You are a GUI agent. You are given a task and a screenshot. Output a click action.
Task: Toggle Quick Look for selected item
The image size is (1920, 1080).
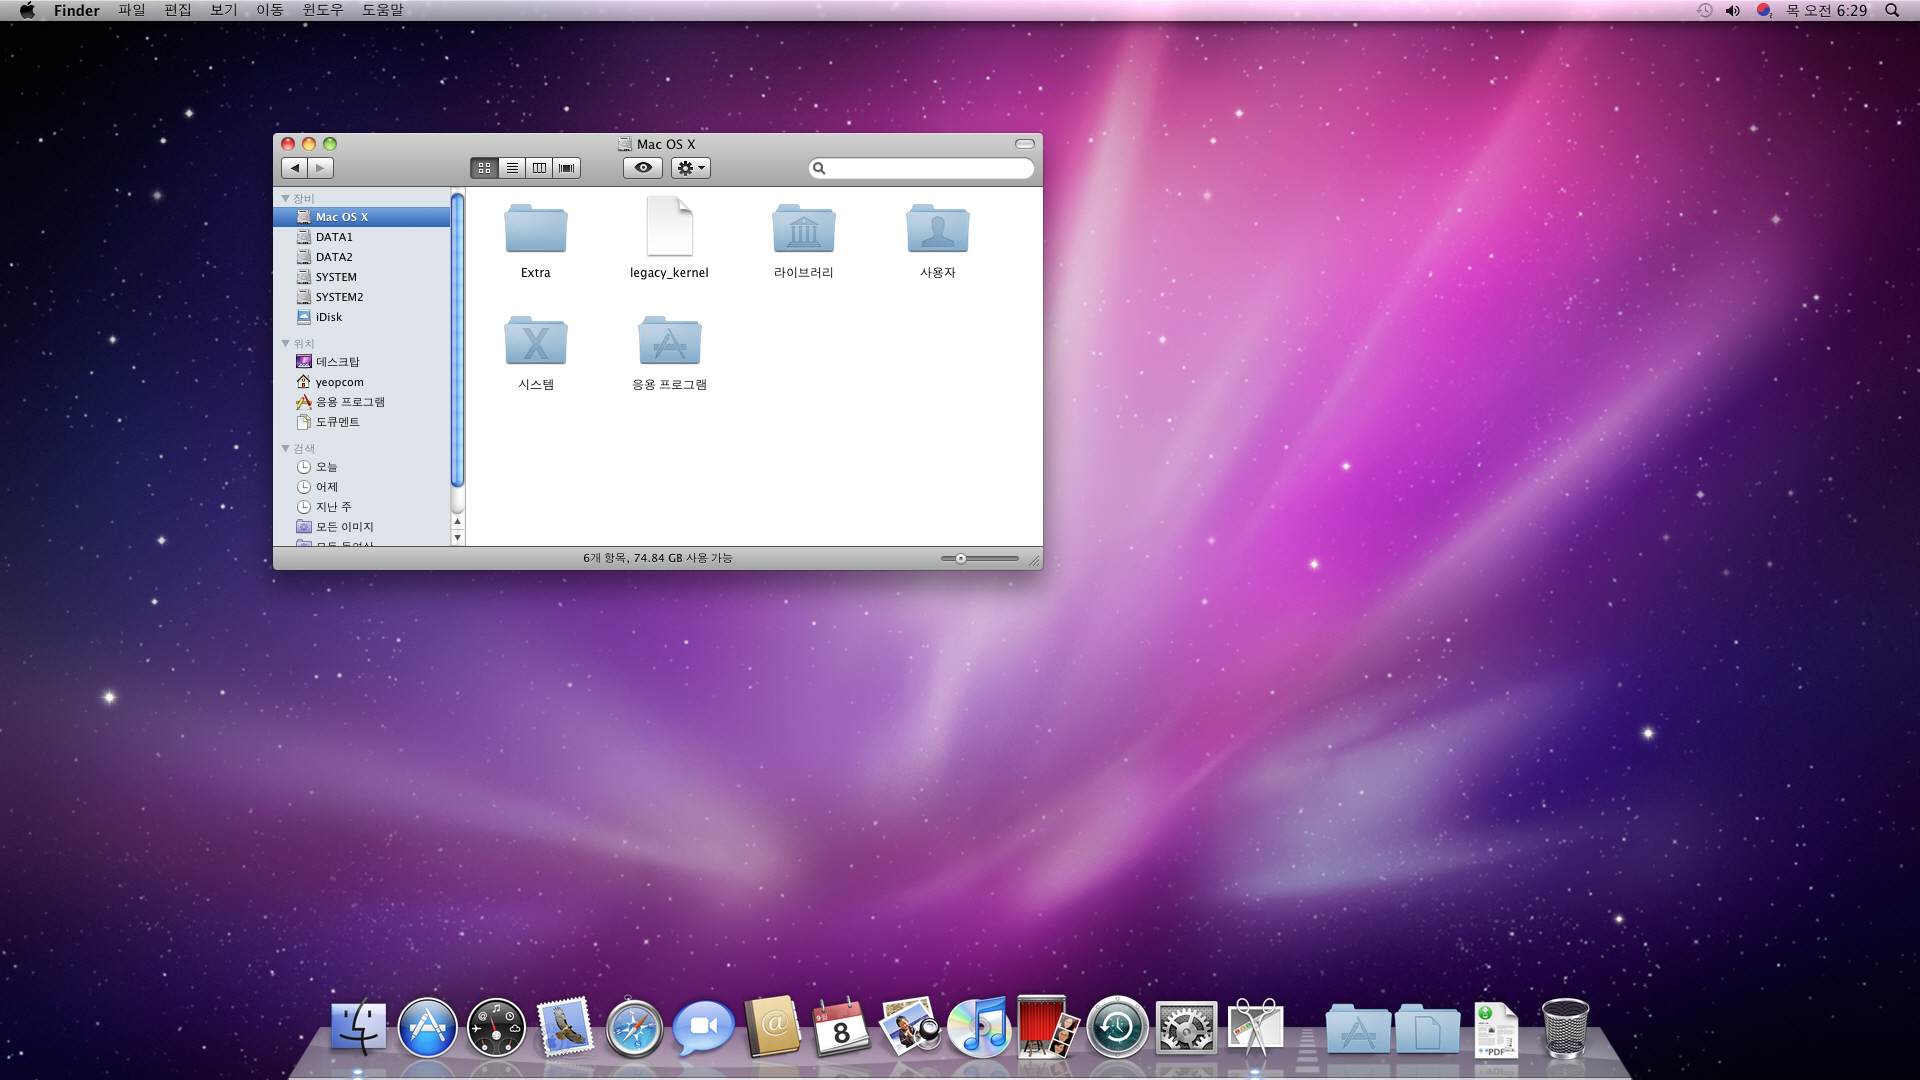642,166
